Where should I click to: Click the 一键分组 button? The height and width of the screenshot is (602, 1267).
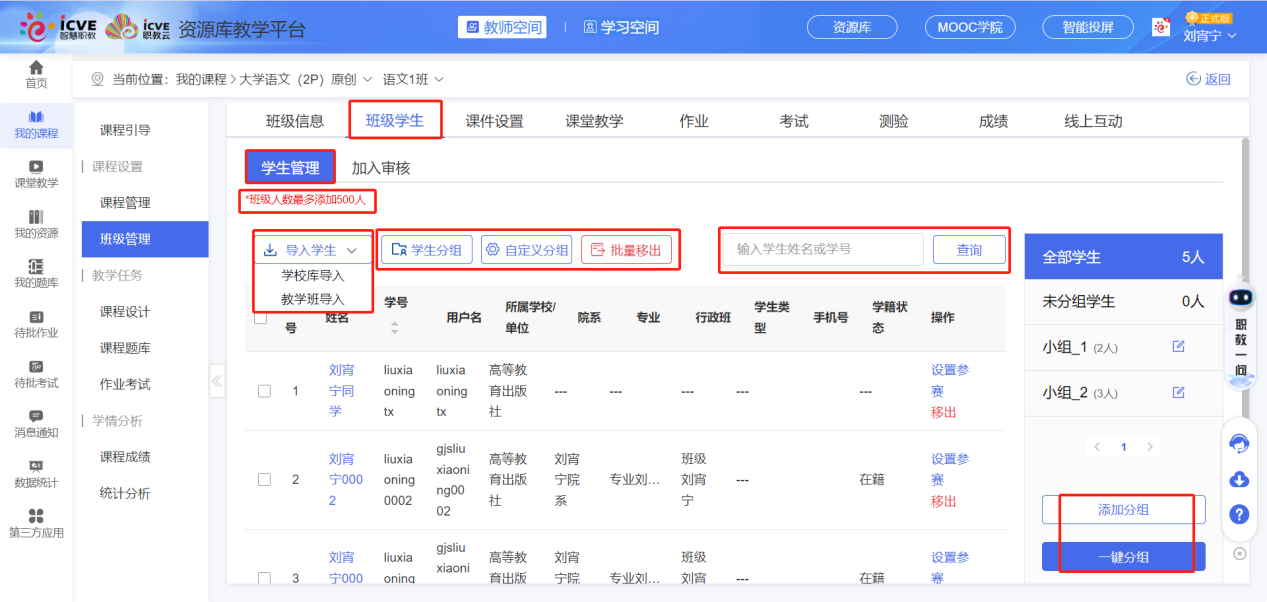[x=1123, y=557]
